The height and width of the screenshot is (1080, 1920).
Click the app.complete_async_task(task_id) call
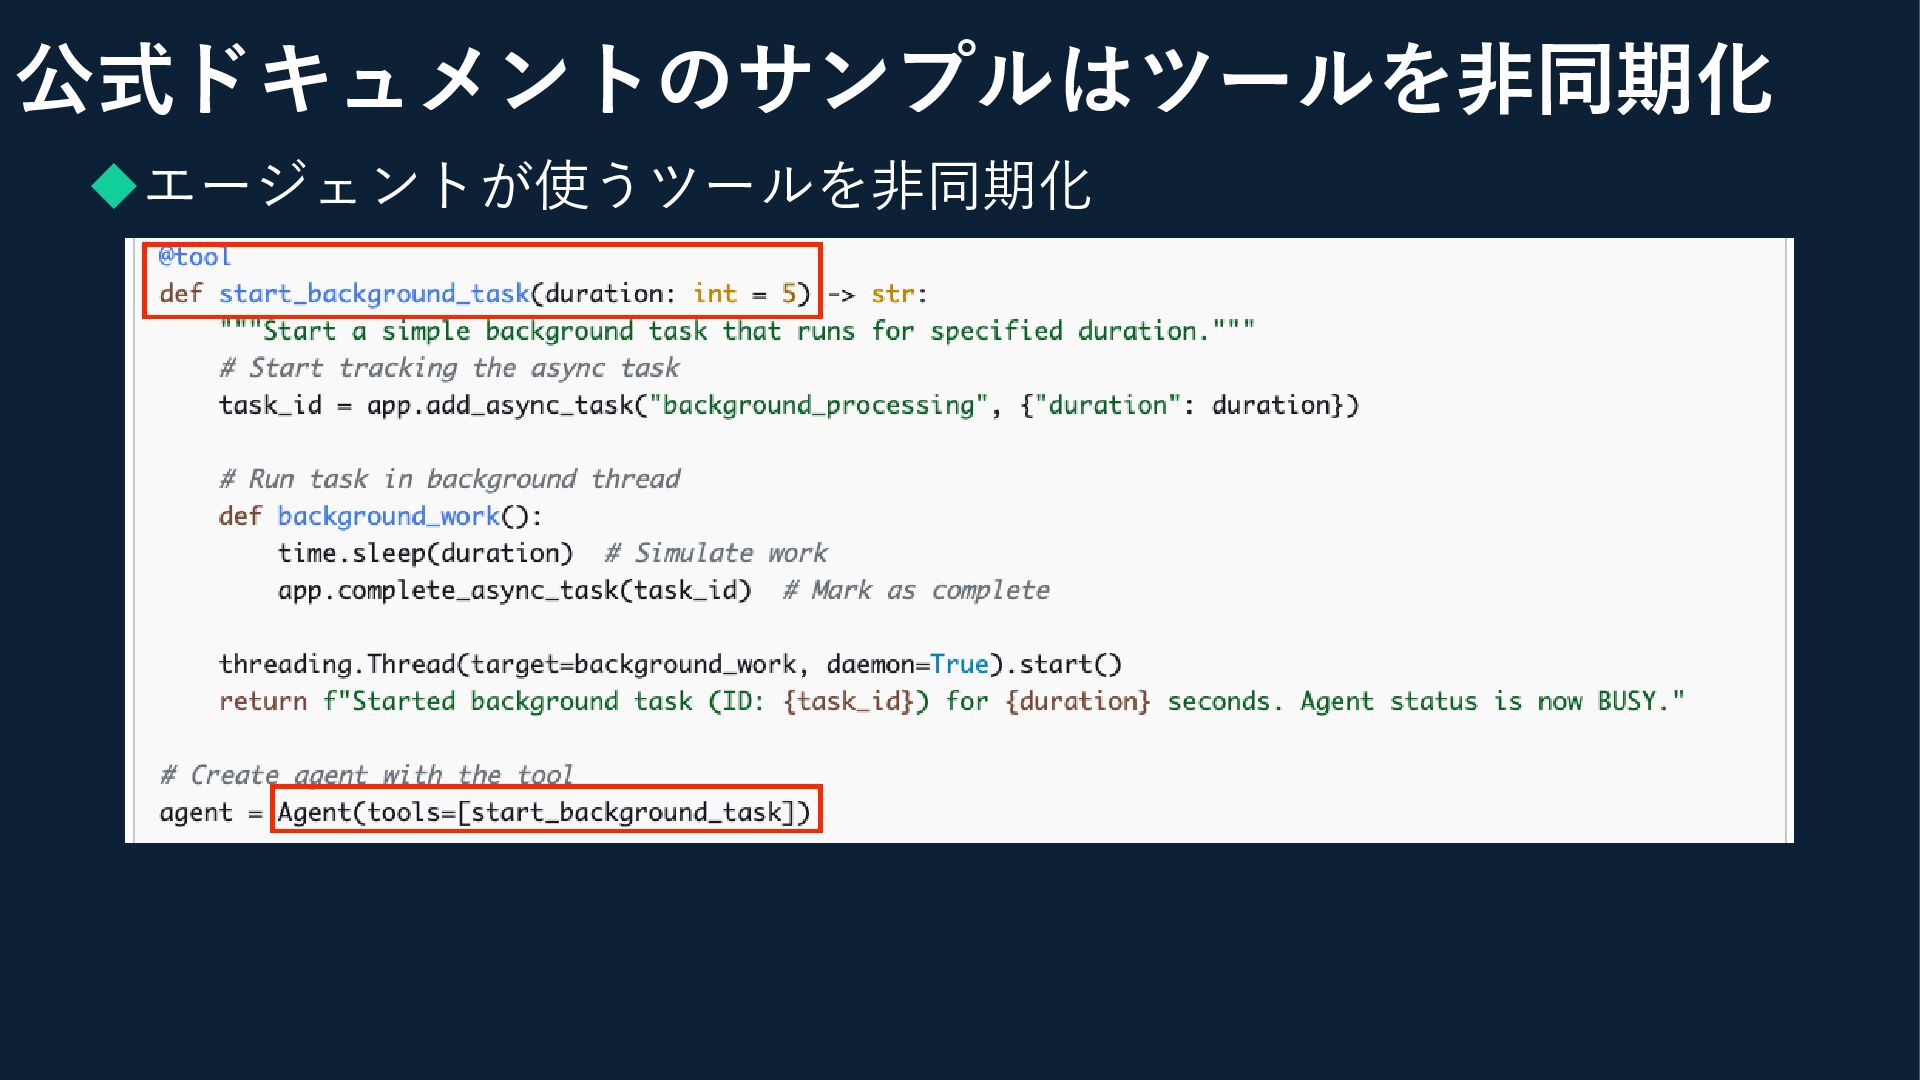tap(514, 590)
